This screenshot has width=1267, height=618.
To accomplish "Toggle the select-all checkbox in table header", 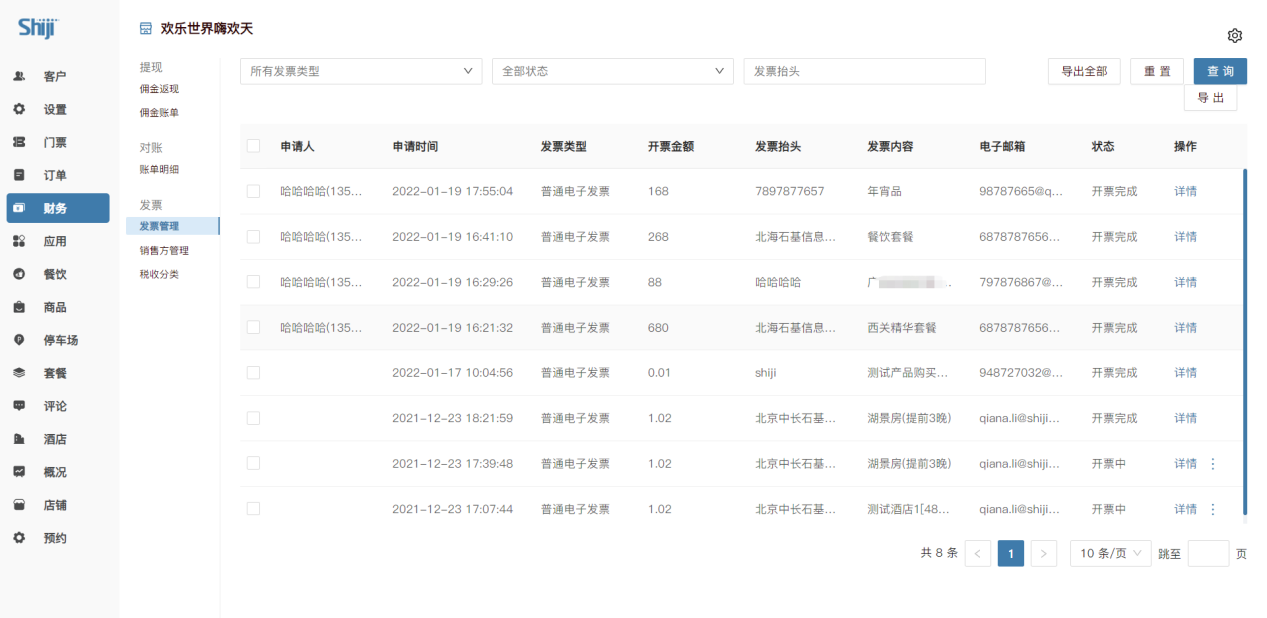I will [x=253, y=146].
